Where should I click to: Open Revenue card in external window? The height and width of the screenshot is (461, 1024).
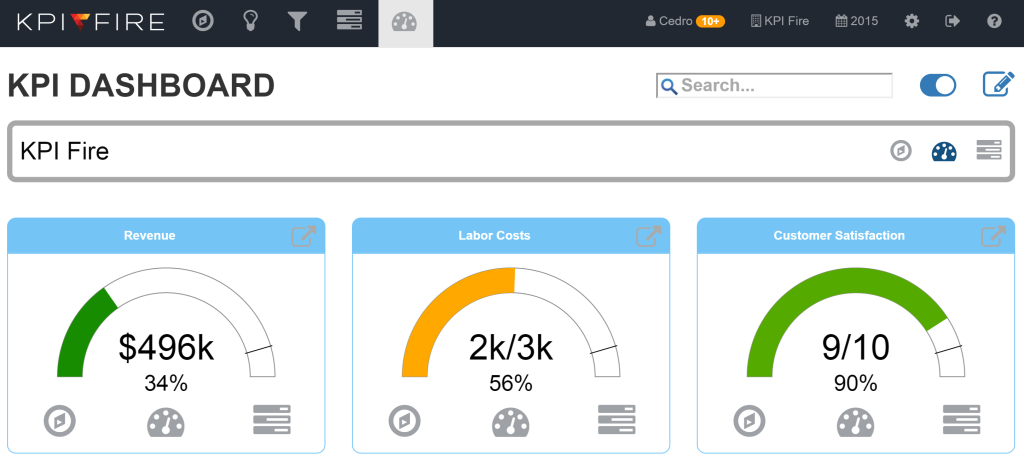[303, 236]
